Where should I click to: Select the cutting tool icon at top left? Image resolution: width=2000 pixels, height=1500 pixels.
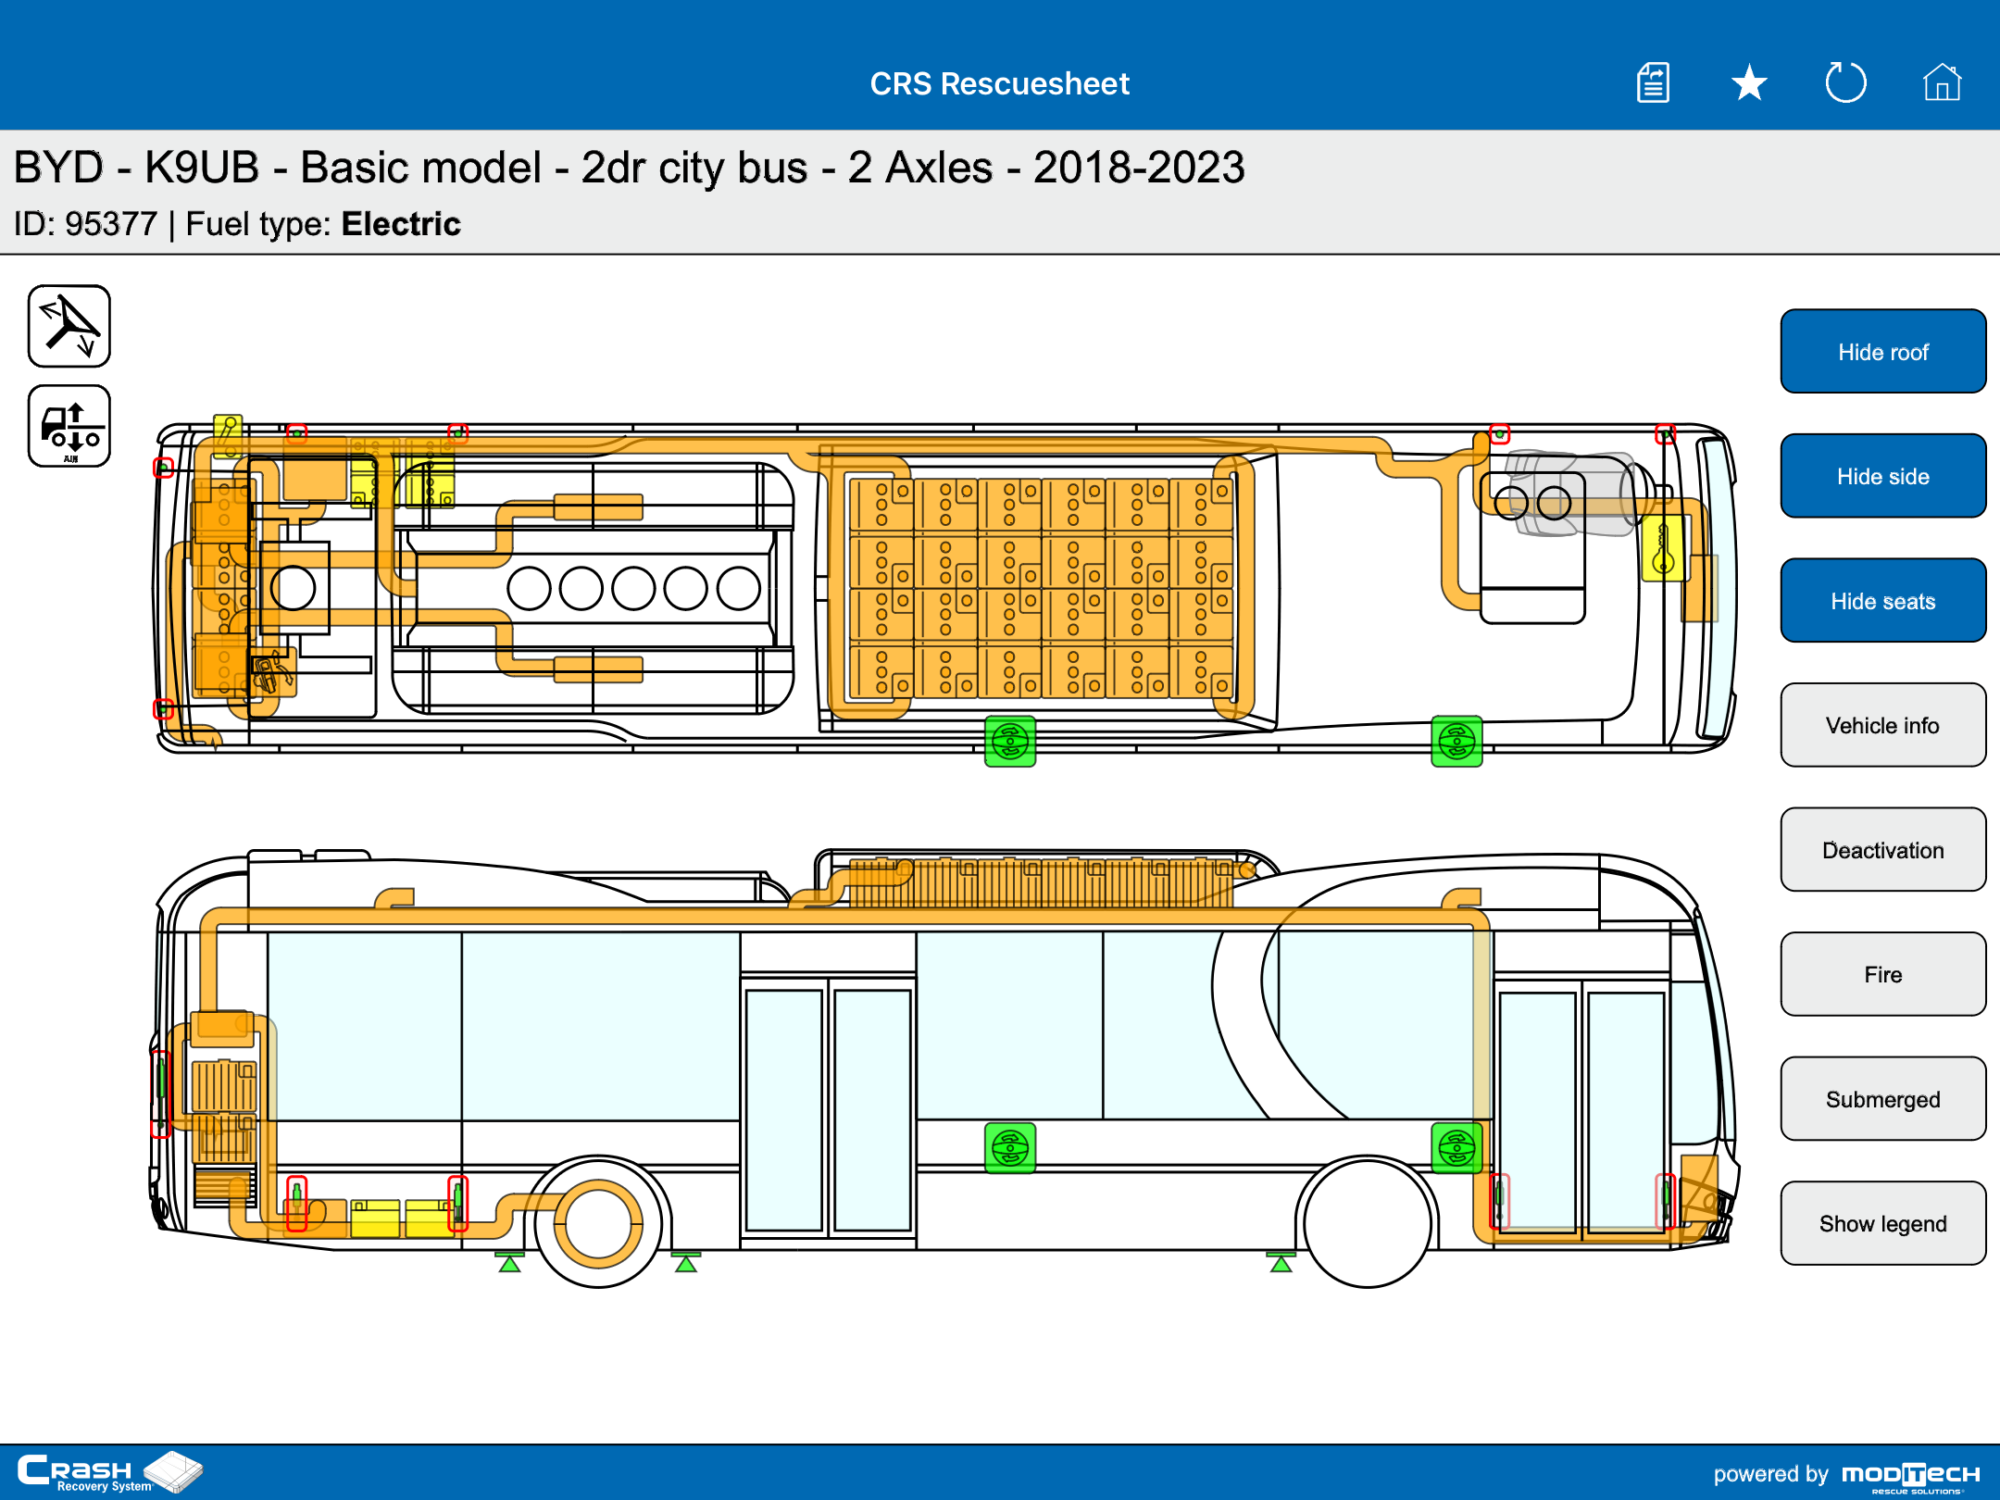pyautogui.click(x=70, y=325)
